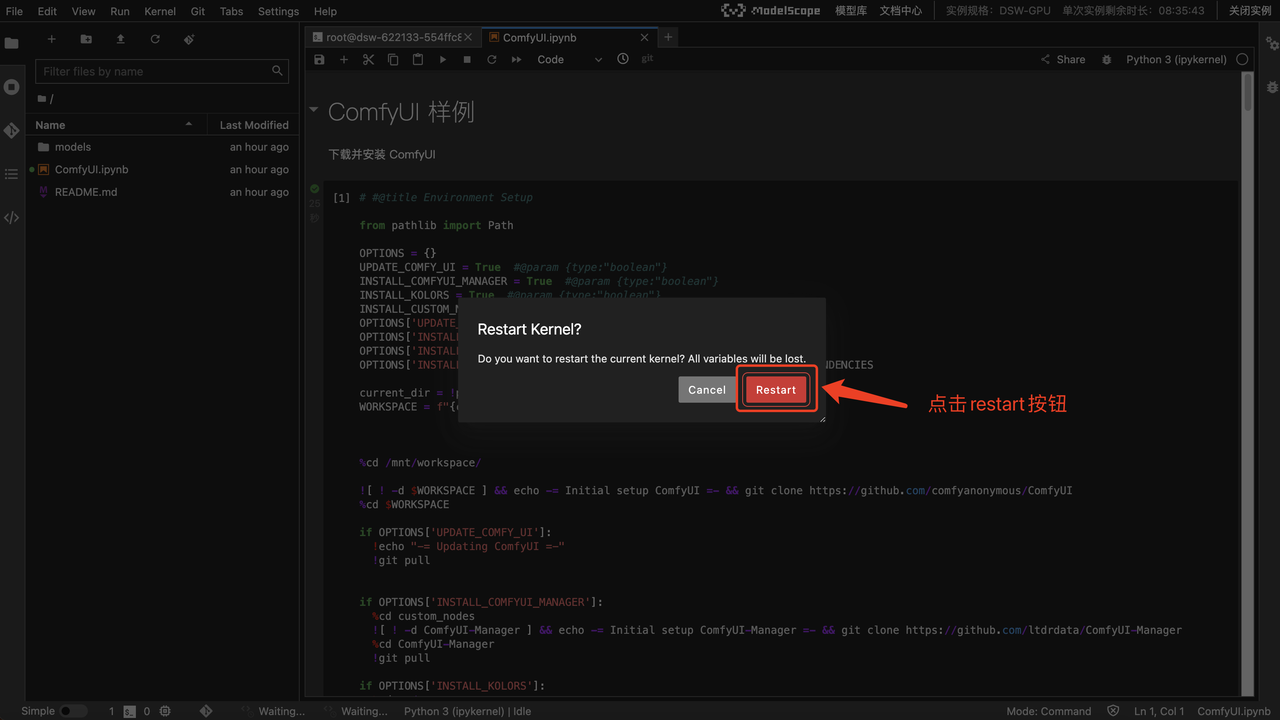Open README.md in file list
The width and height of the screenshot is (1280, 720).
point(162,192)
